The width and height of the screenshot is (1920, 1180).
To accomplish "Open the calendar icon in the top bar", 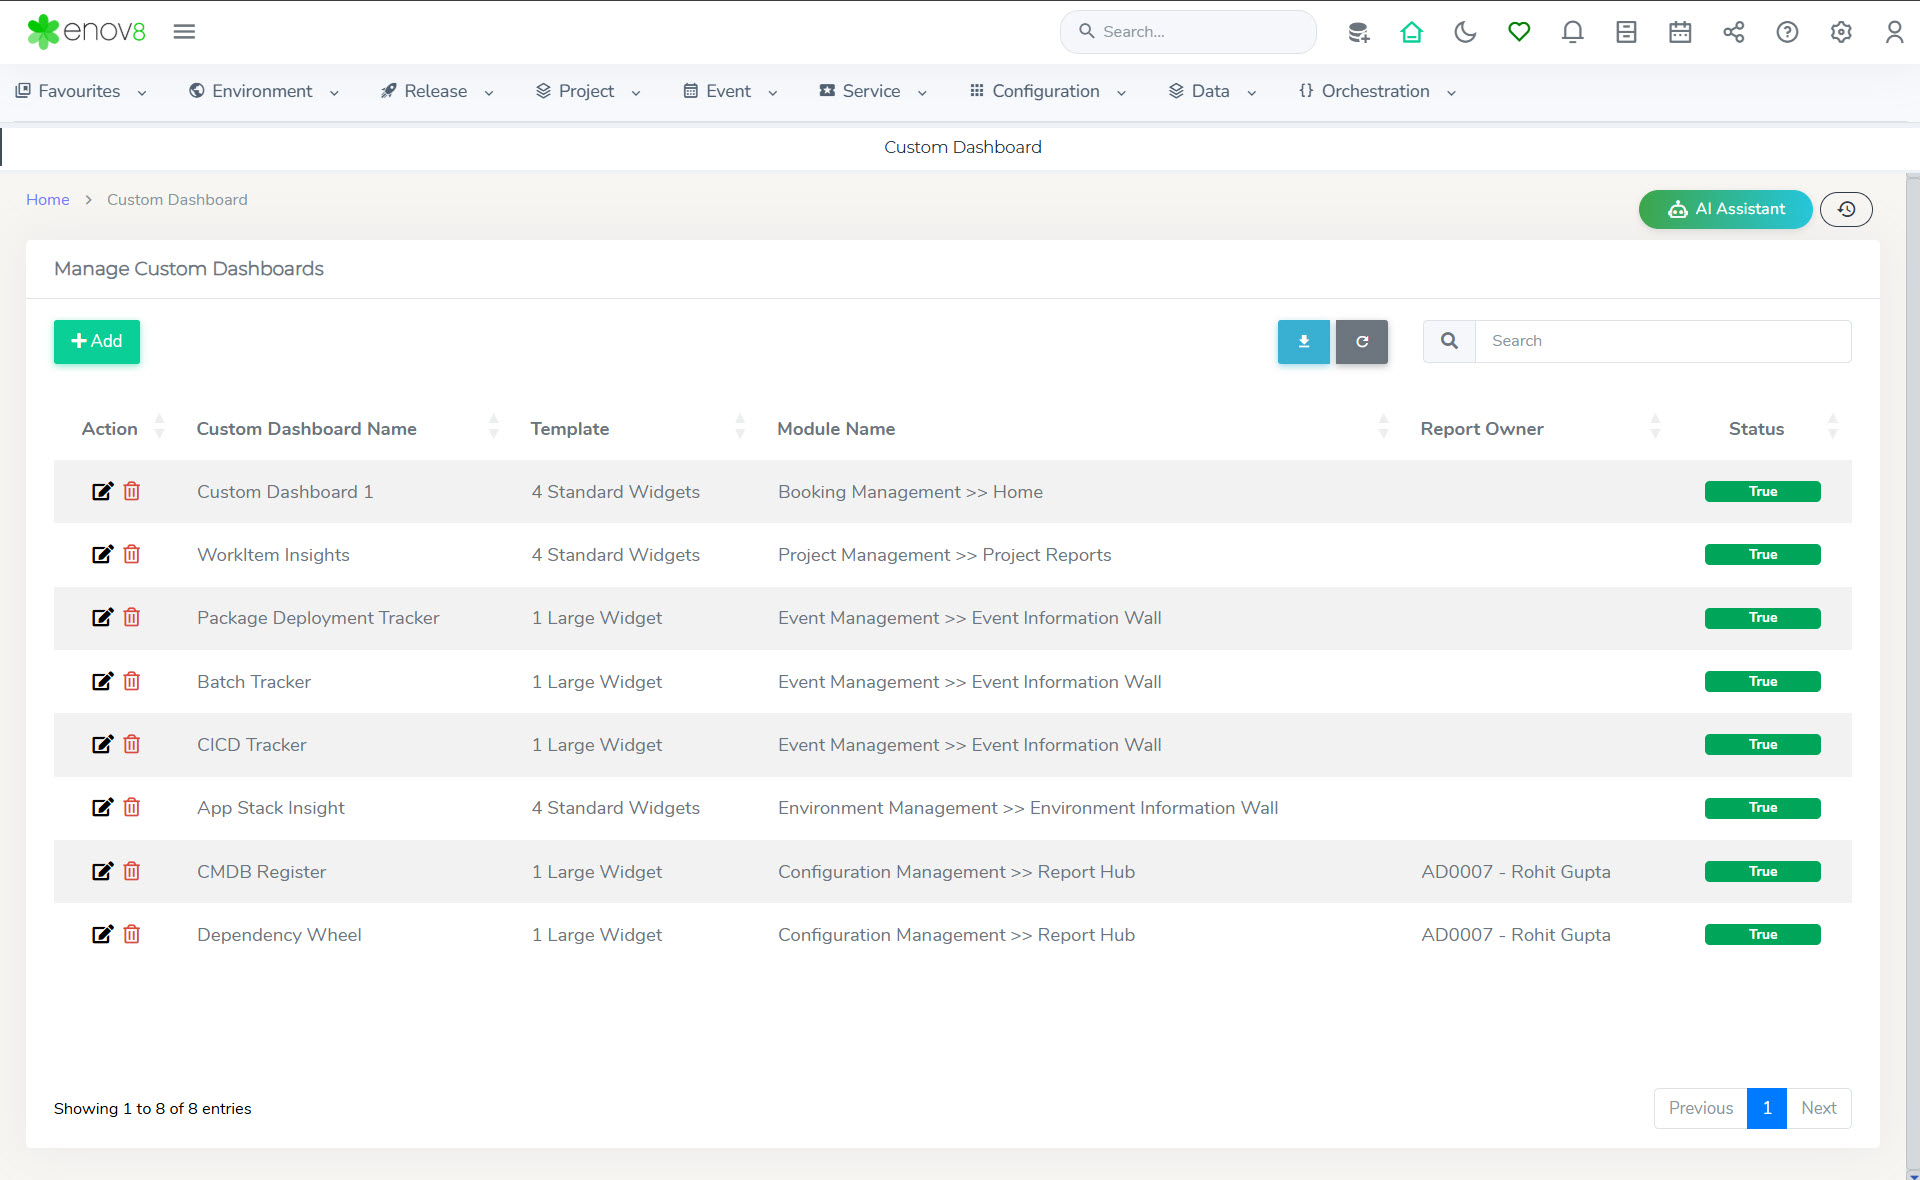I will (x=1680, y=32).
